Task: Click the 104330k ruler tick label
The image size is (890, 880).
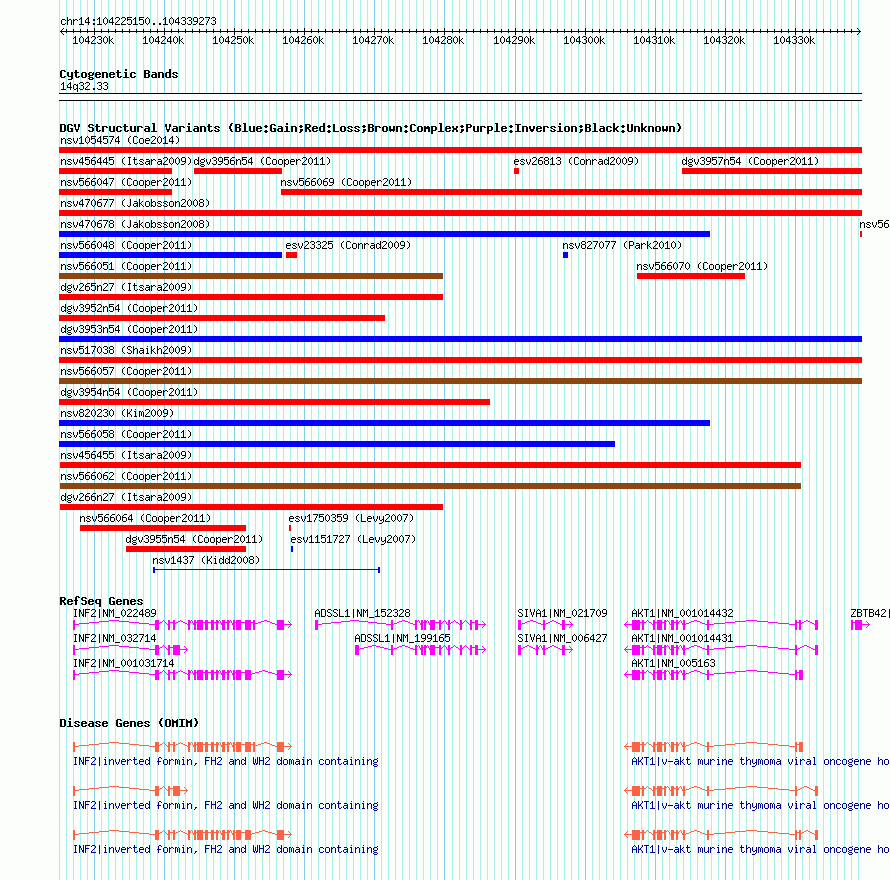Action: [x=794, y=40]
